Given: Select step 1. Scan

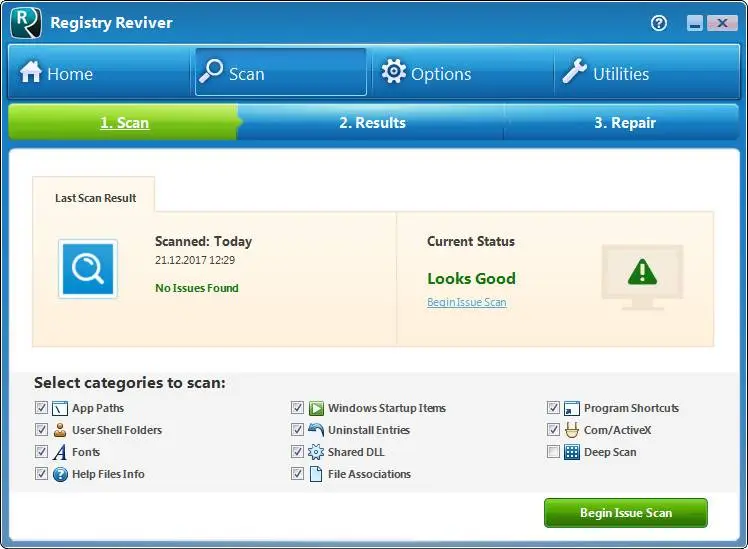Looking at the screenshot, I should coord(125,123).
